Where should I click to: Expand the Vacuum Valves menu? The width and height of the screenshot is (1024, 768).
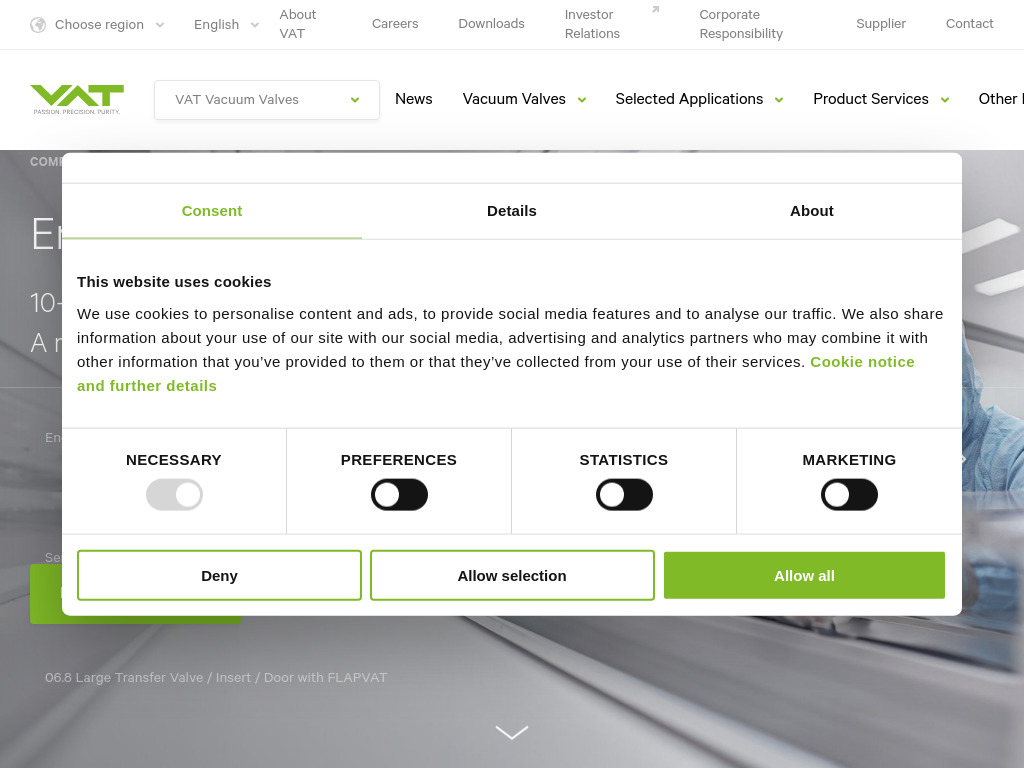[x=524, y=99]
